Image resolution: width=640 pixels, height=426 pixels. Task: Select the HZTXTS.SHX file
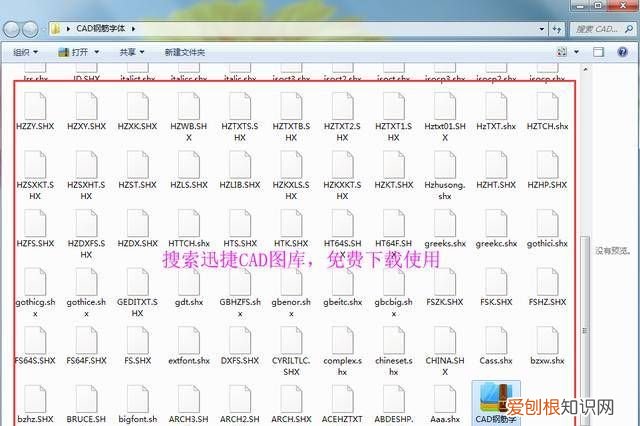tap(240, 116)
